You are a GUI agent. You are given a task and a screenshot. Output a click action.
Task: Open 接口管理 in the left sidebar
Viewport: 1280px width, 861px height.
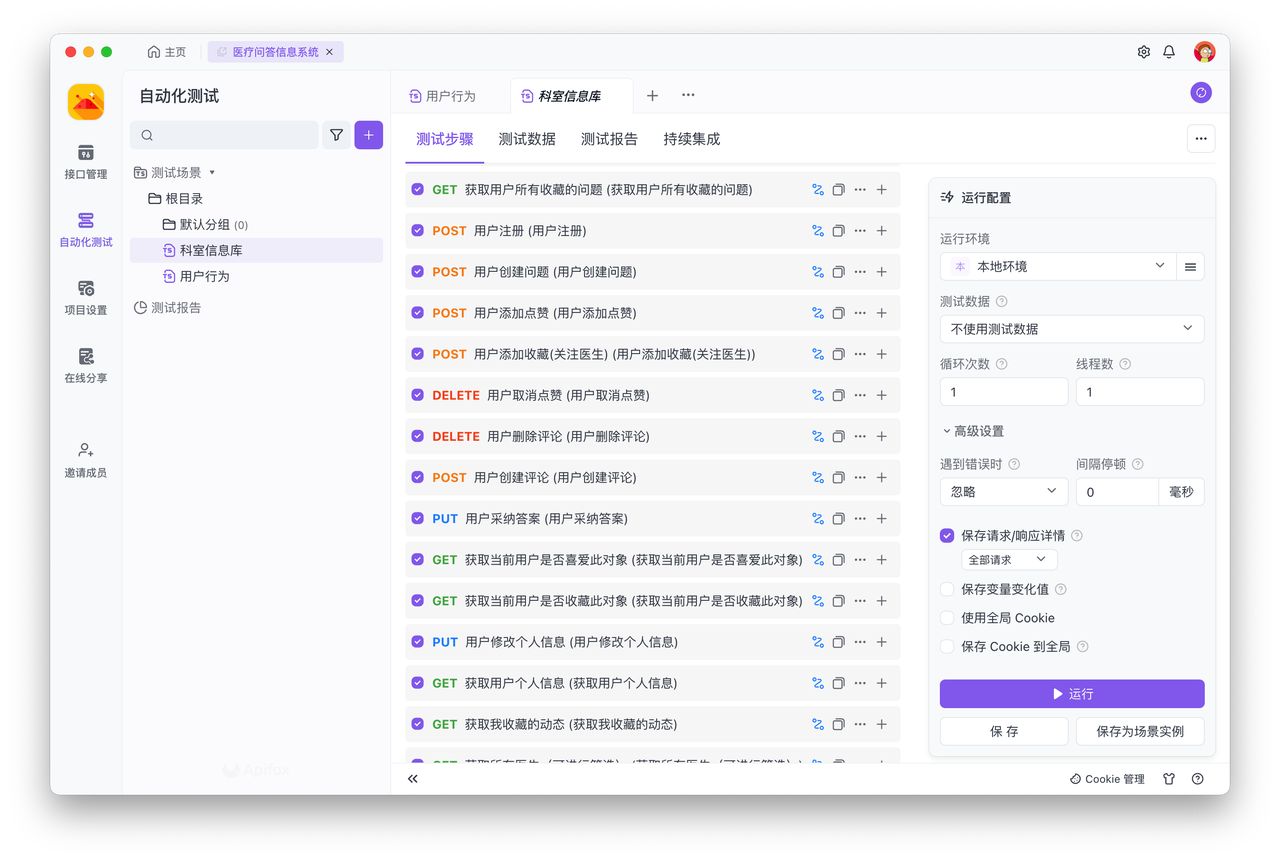pyautogui.click(x=86, y=161)
